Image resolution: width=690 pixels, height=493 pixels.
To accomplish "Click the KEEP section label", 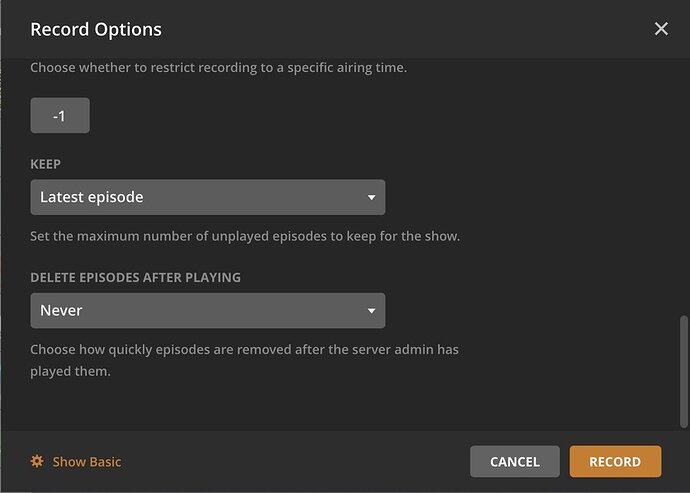I will (x=46, y=163).
